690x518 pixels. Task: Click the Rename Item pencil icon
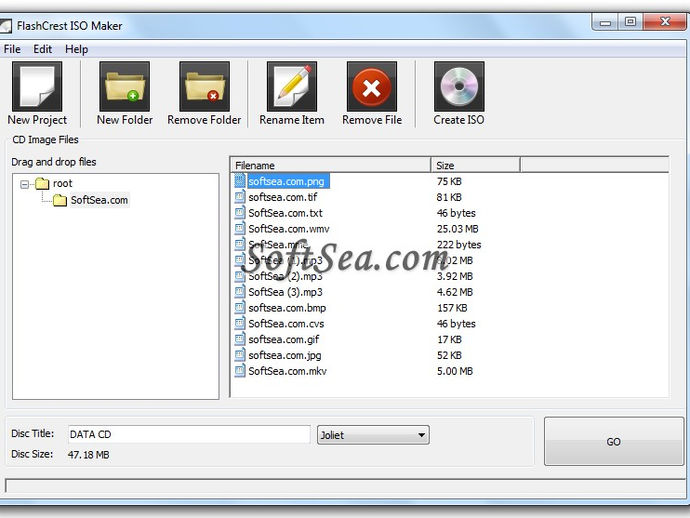point(292,86)
